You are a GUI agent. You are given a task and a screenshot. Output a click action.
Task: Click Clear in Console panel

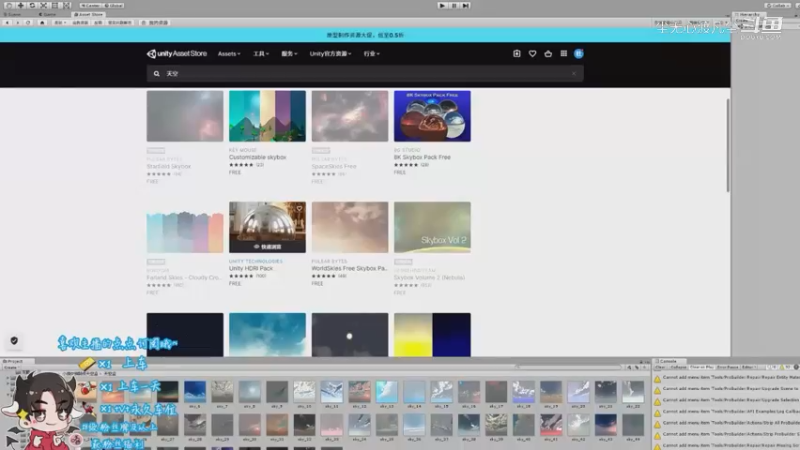click(x=660, y=367)
